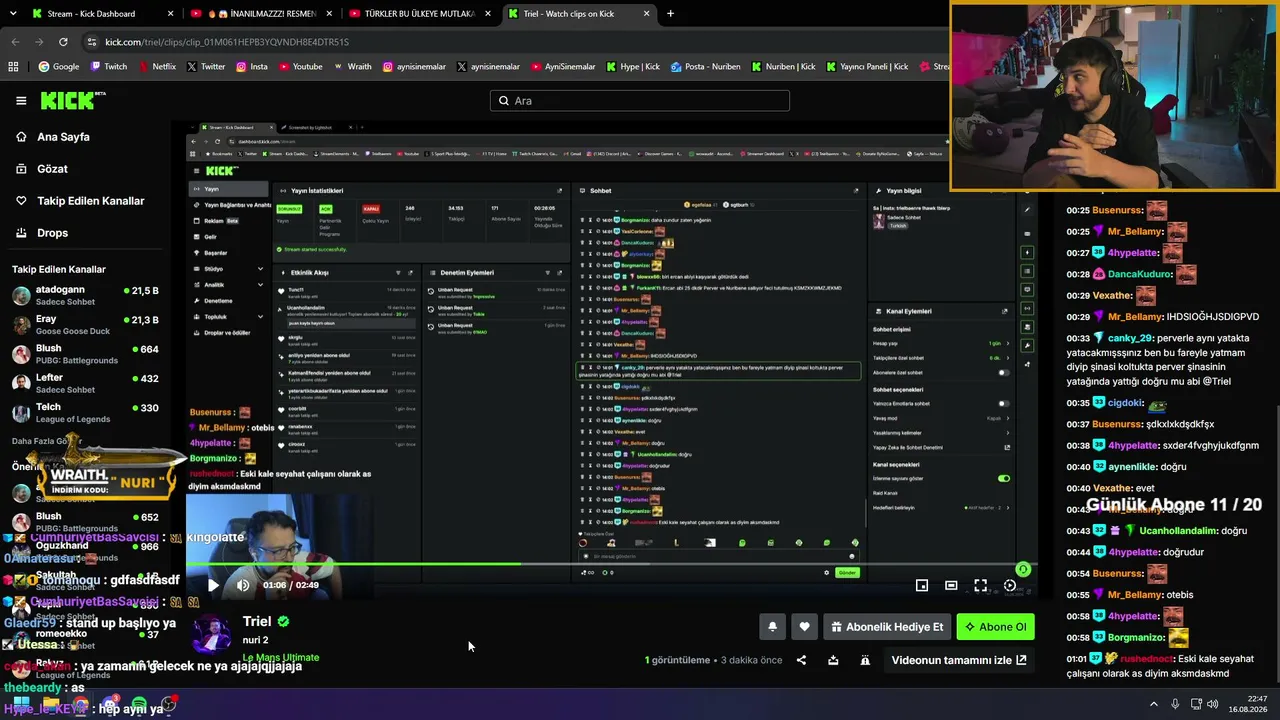
Task: Click the "01:06 / 02:49" playback time
Action: [291, 585]
